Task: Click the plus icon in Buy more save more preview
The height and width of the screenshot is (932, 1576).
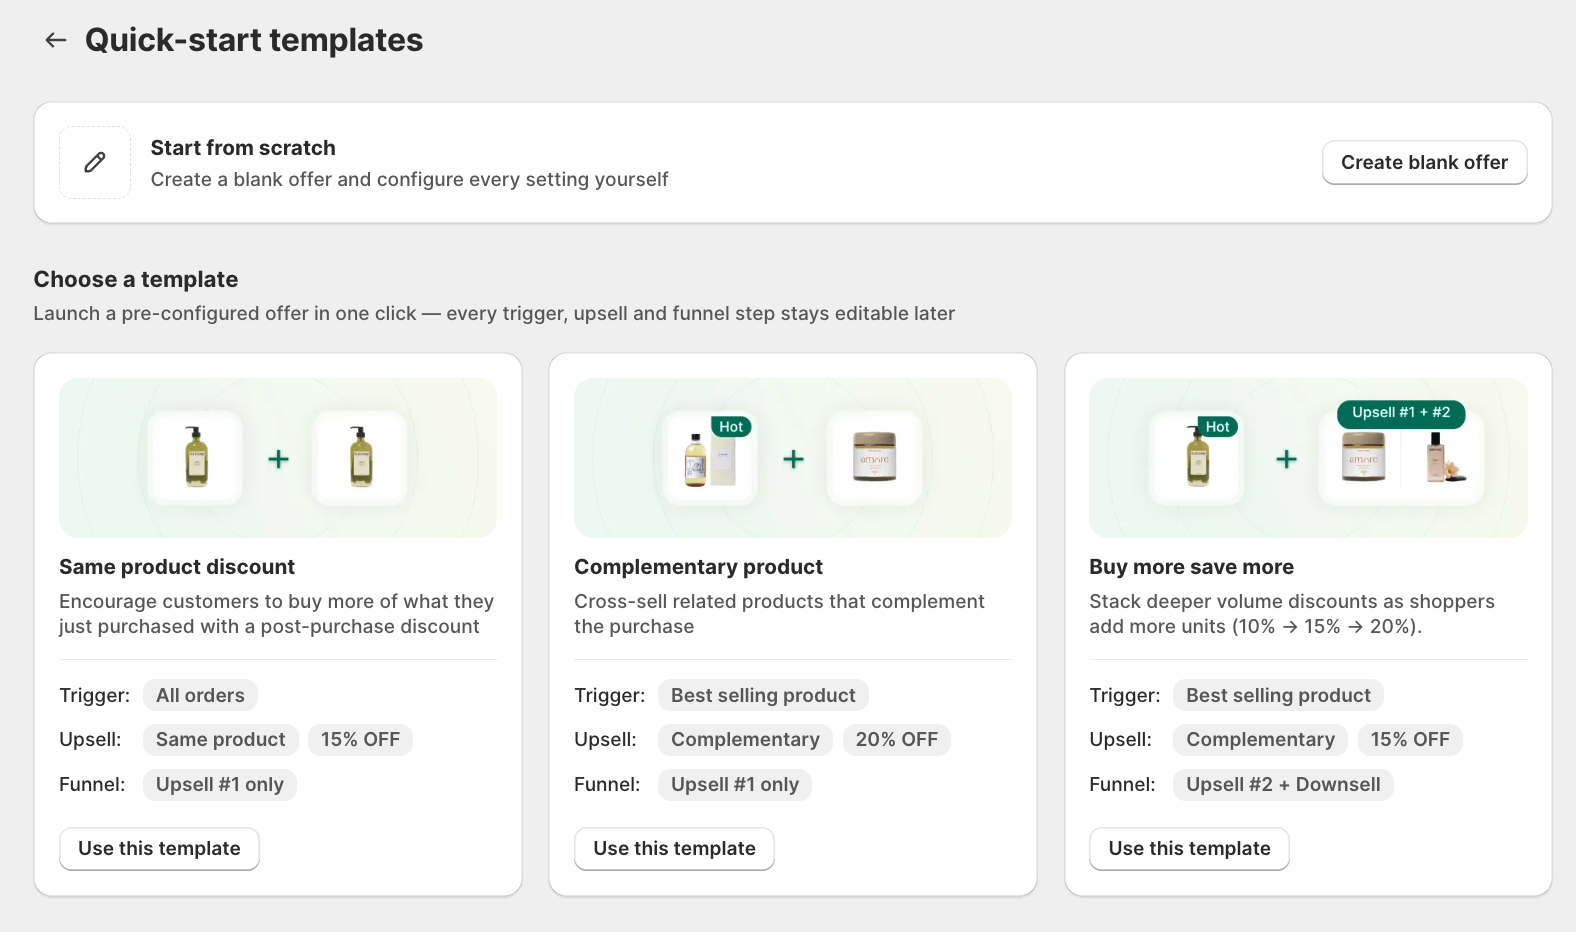Action: [1286, 459]
